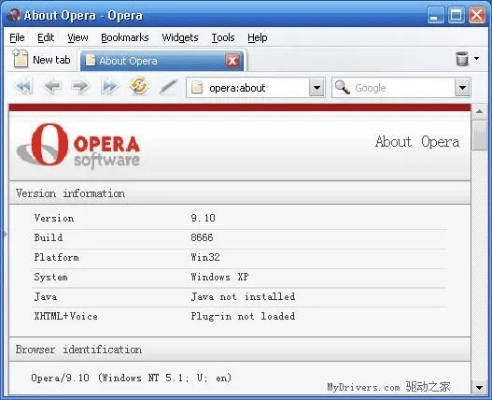Click the 'Version information' heading
Image resolution: width=492 pixels, height=400 pixels.
pyautogui.click(x=70, y=193)
